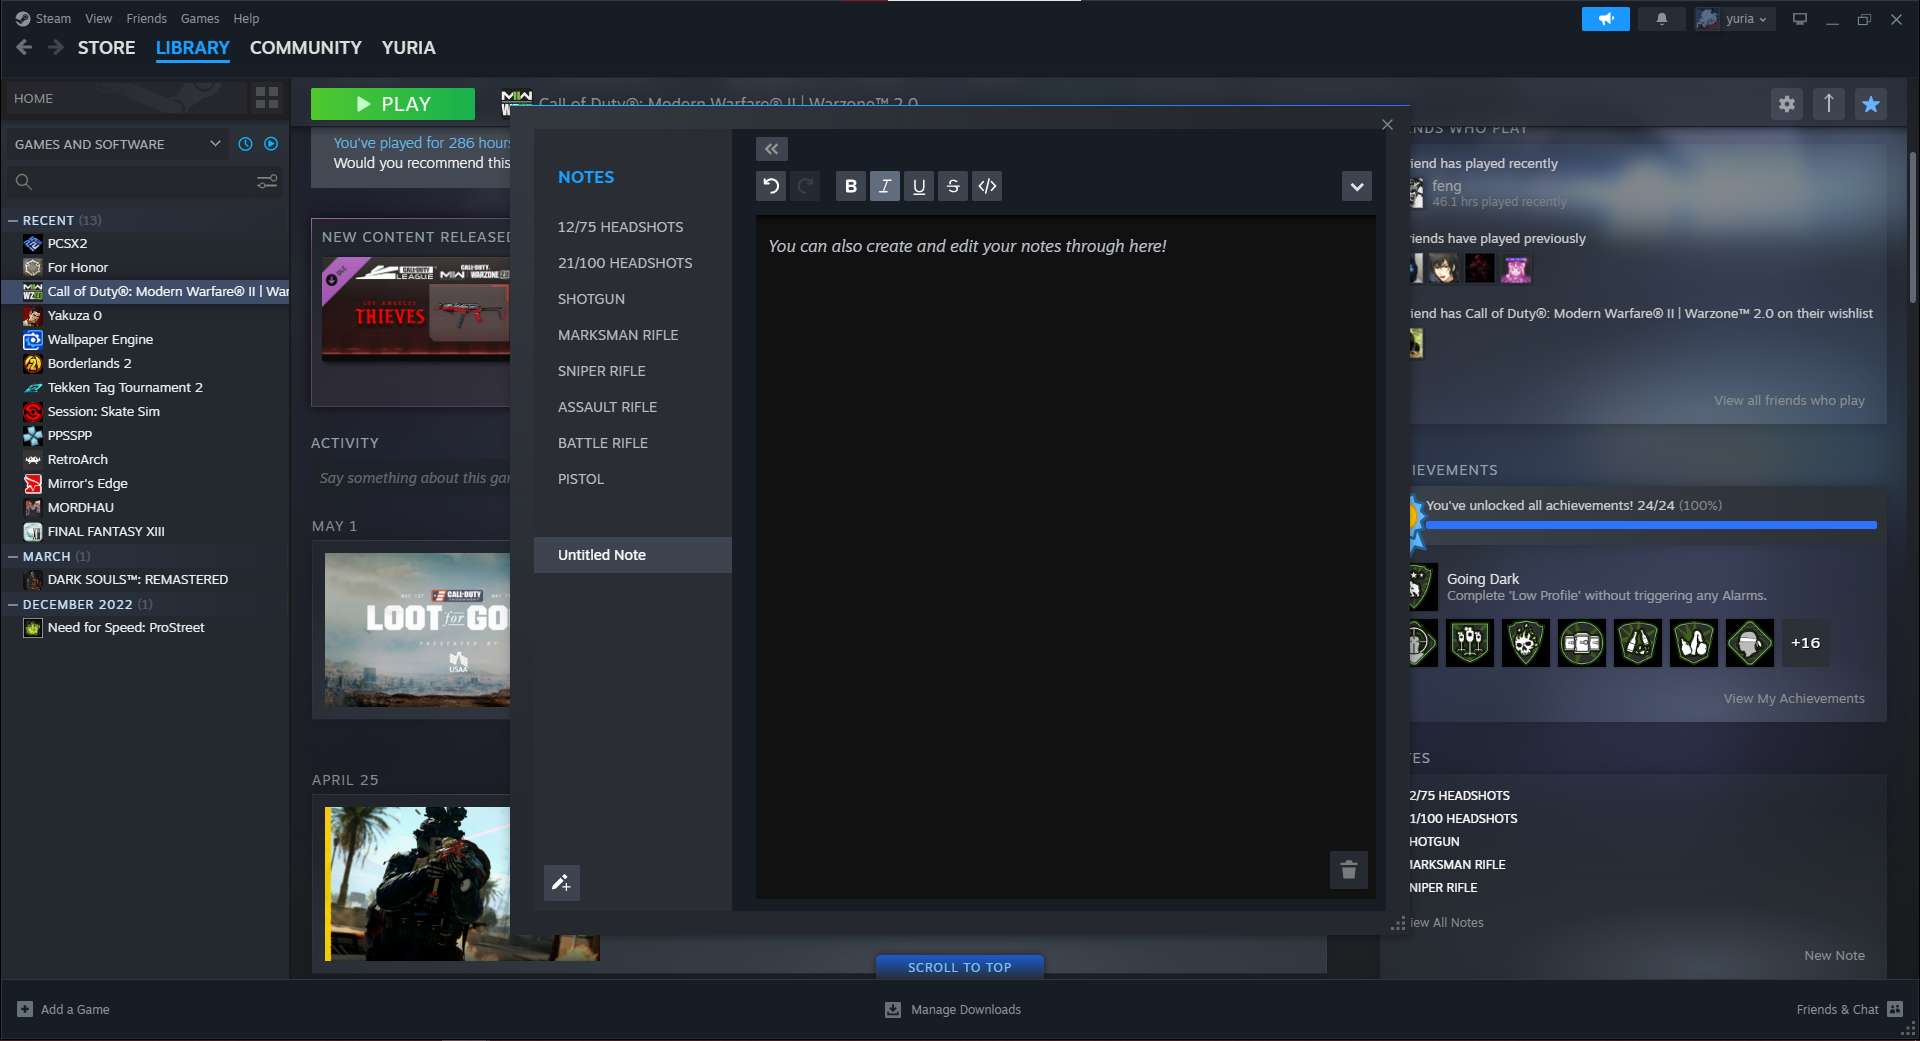This screenshot has height=1041, width=1920.
Task: Create a new note with pencil-plus icon
Action: point(562,883)
